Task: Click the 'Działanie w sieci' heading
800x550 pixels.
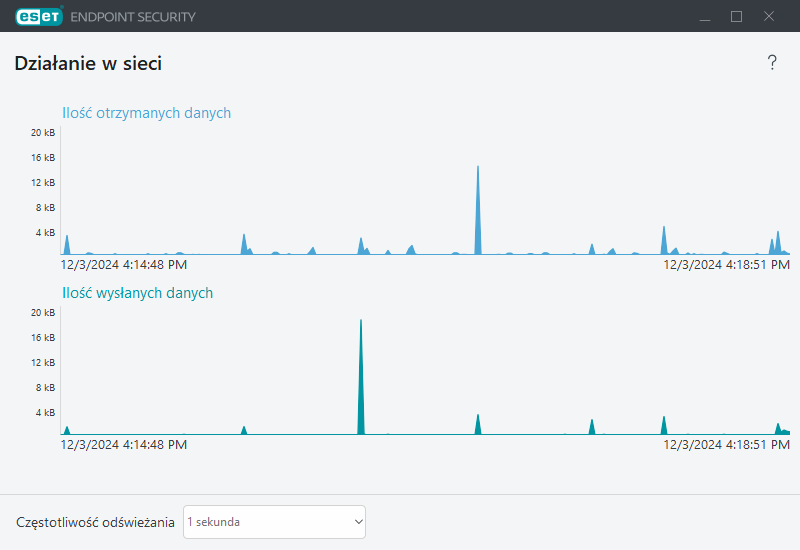Action: click(x=88, y=64)
